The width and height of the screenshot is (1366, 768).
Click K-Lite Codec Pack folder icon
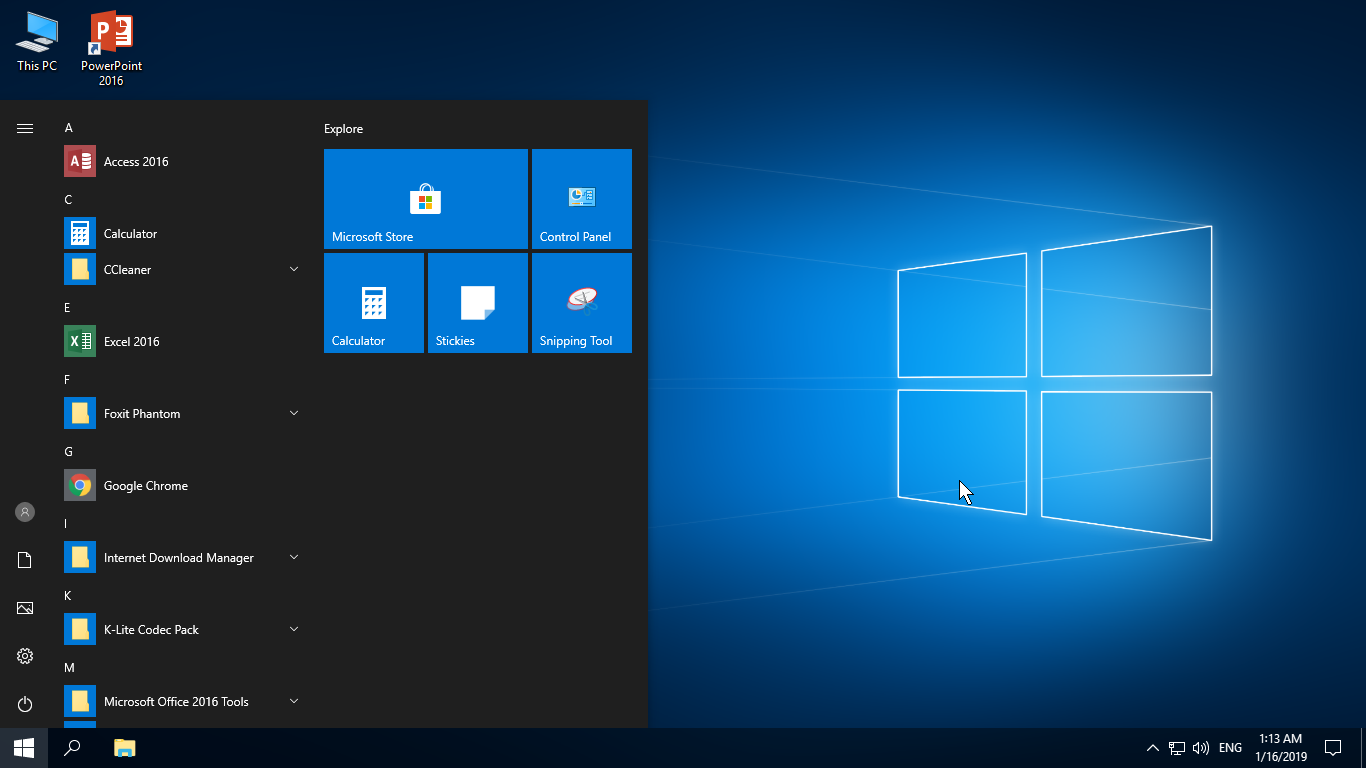80,629
